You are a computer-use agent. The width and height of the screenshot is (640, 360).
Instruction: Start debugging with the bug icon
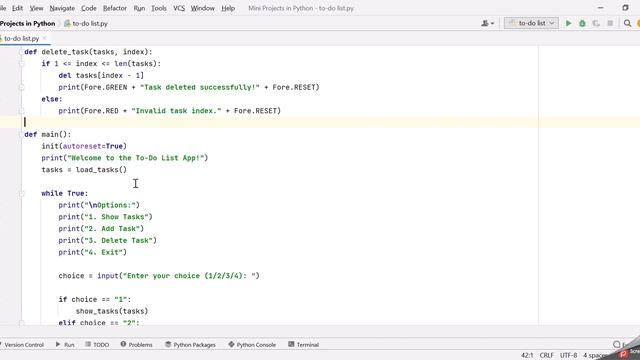(x=582, y=23)
